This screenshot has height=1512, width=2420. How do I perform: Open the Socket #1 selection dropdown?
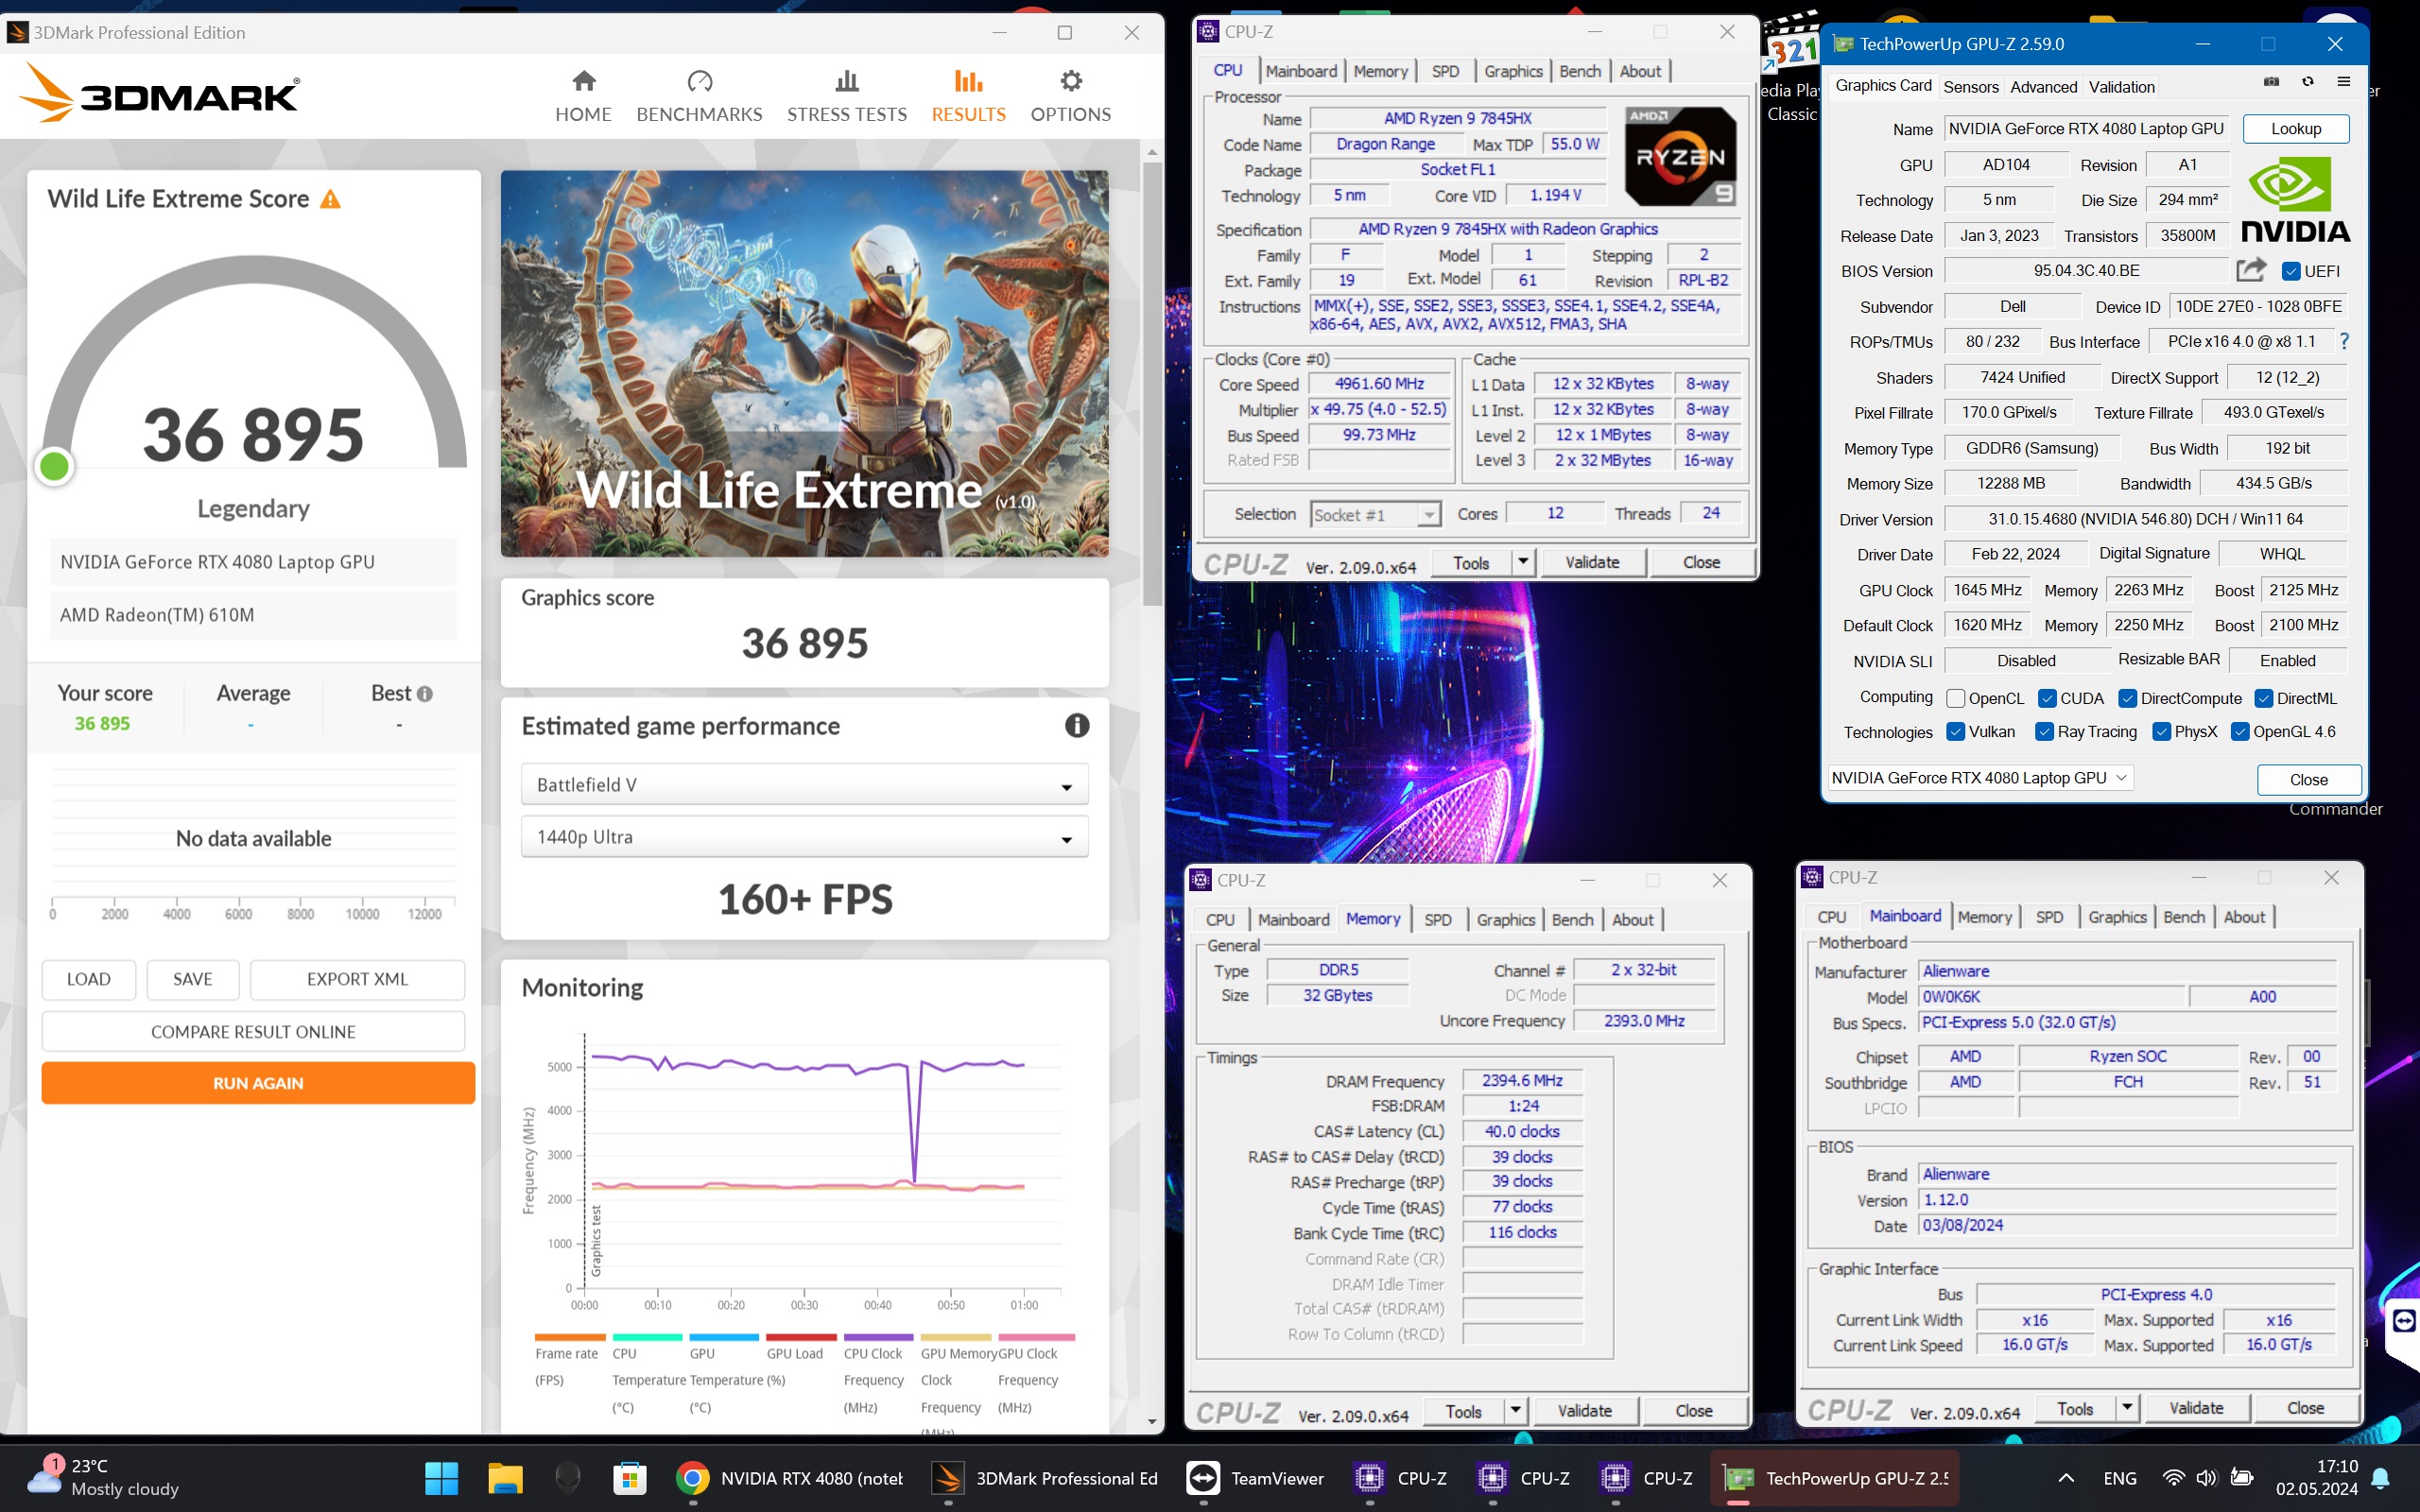click(1375, 514)
